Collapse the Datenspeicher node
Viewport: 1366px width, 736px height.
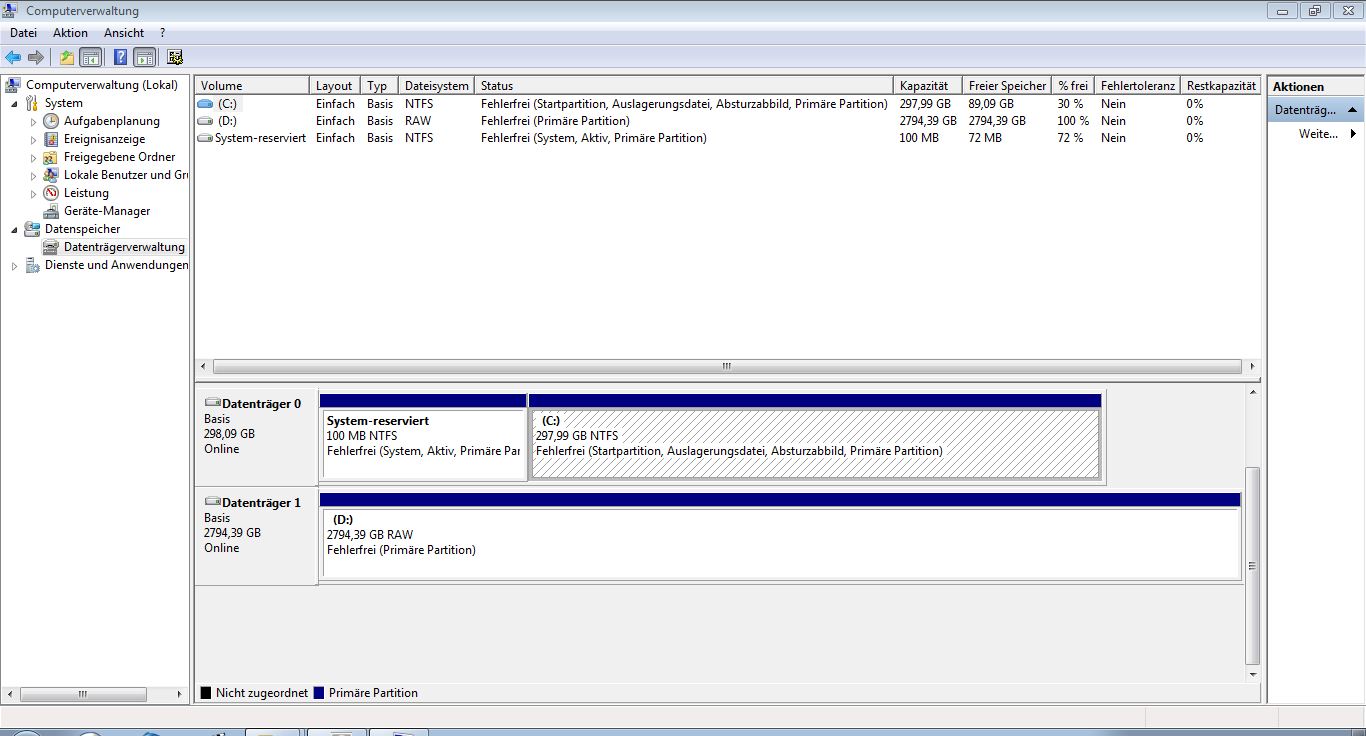[14, 229]
